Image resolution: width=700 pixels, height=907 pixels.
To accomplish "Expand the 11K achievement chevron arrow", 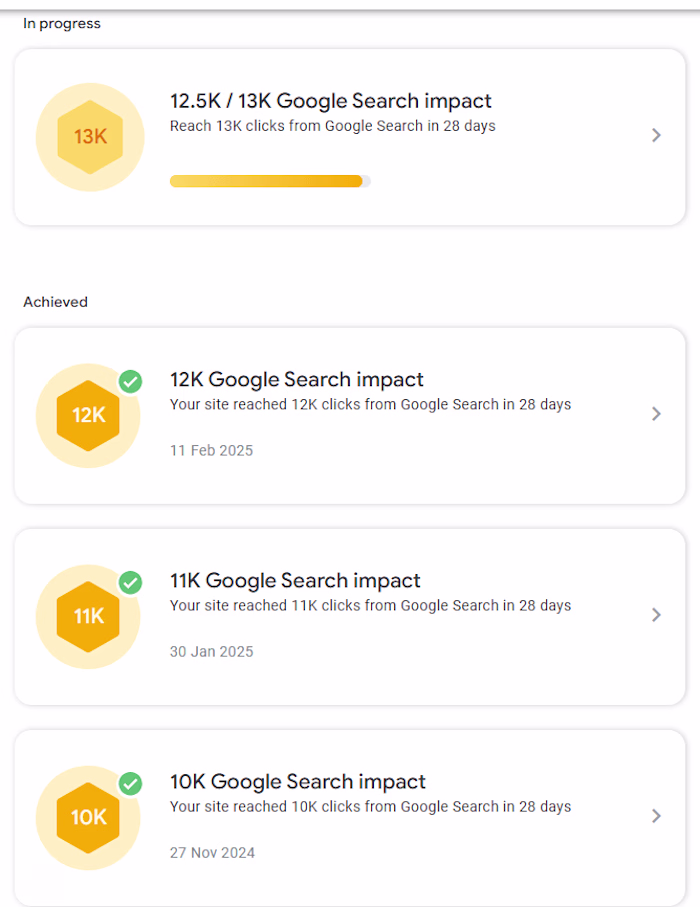I will click(x=656, y=615).
